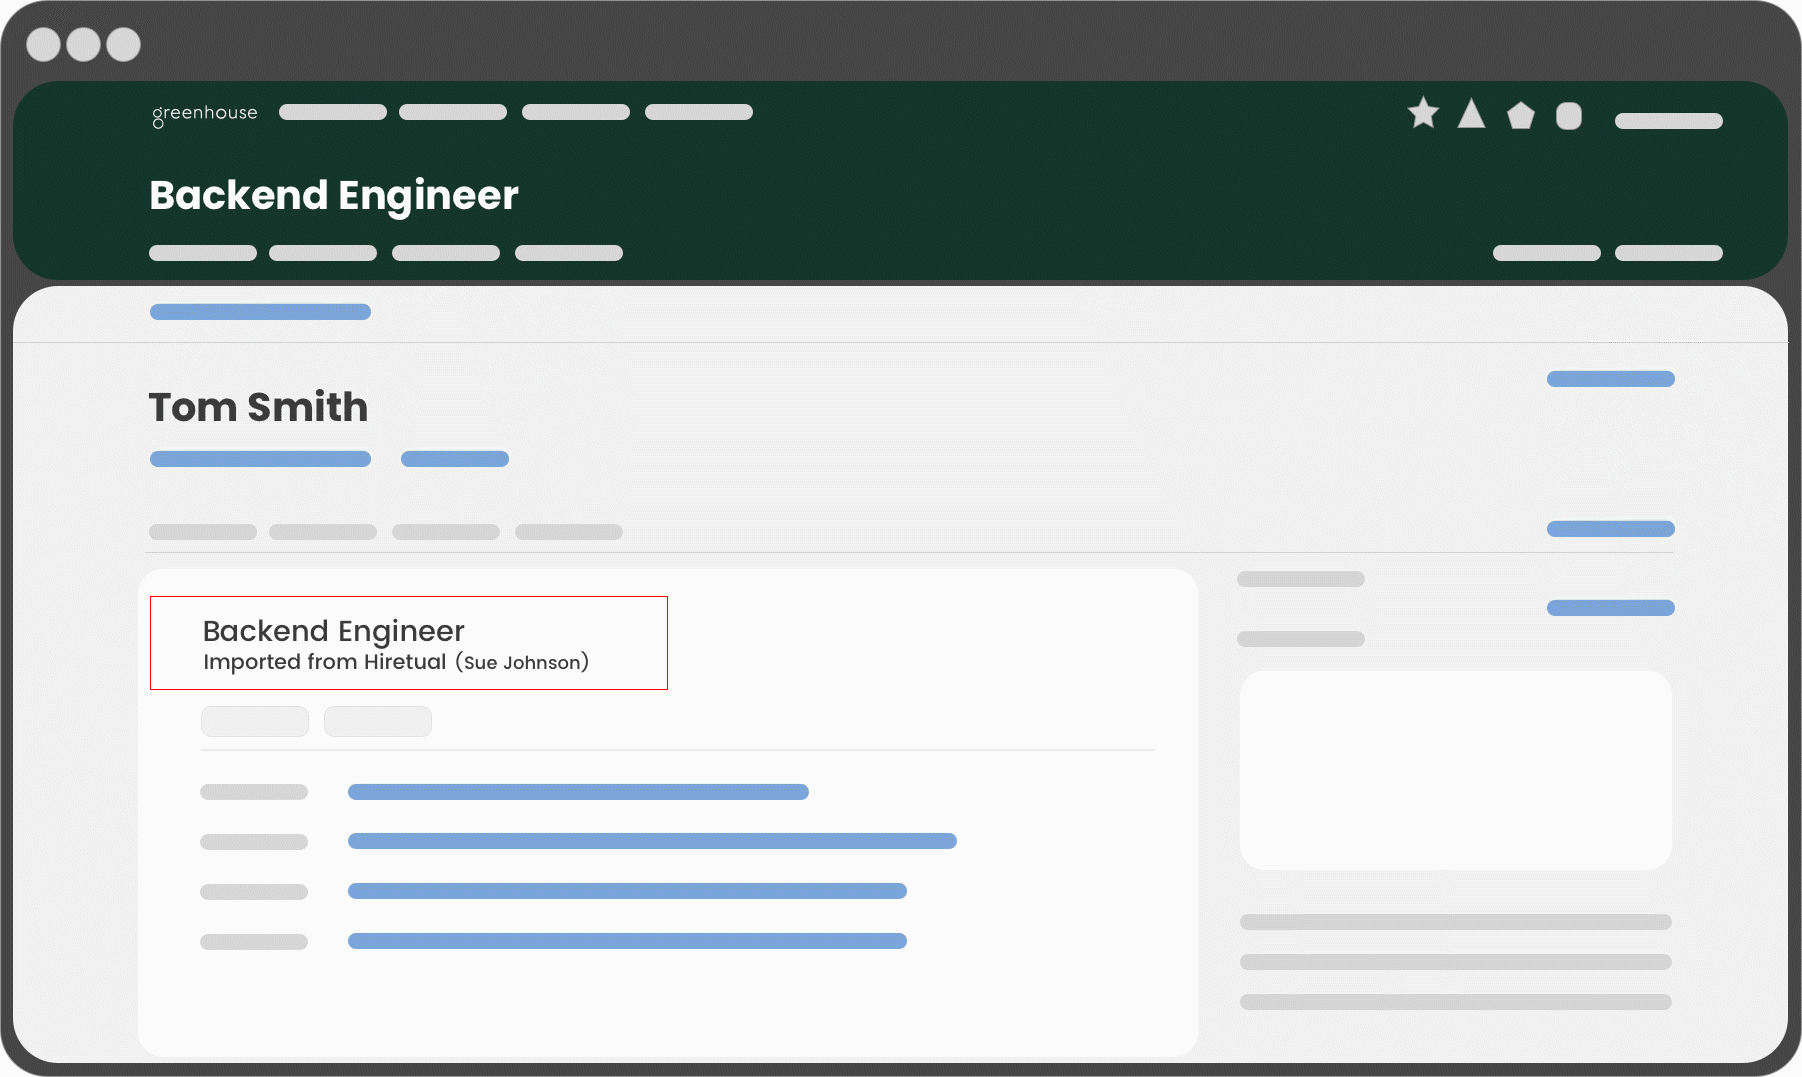
Task: Click the star icon in header
Action: coord(1423,113)
